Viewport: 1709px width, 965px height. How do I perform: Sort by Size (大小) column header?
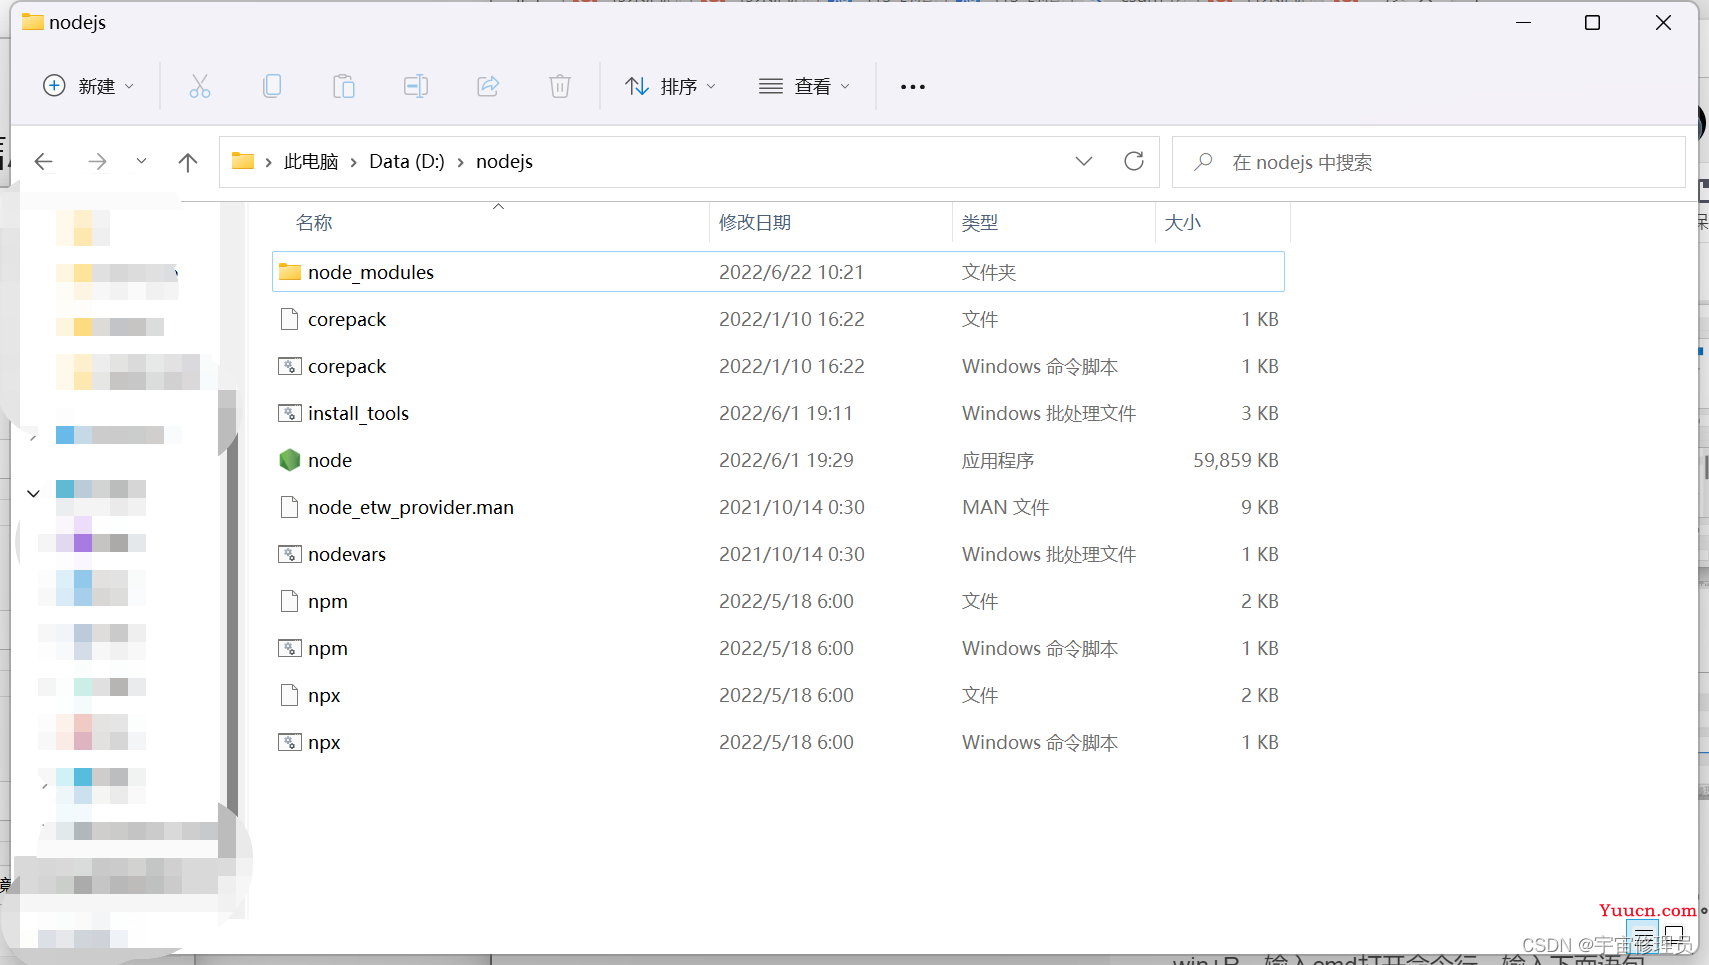click(x=1183, y=223)
